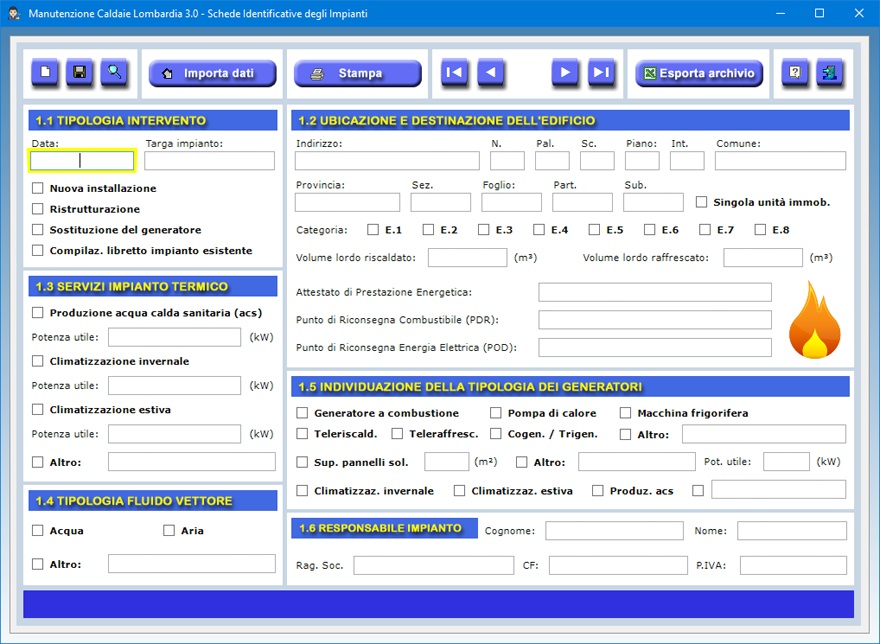Click the Rag. Soc. text field
This screenshot has height=644, width=880.
(434, 565)
